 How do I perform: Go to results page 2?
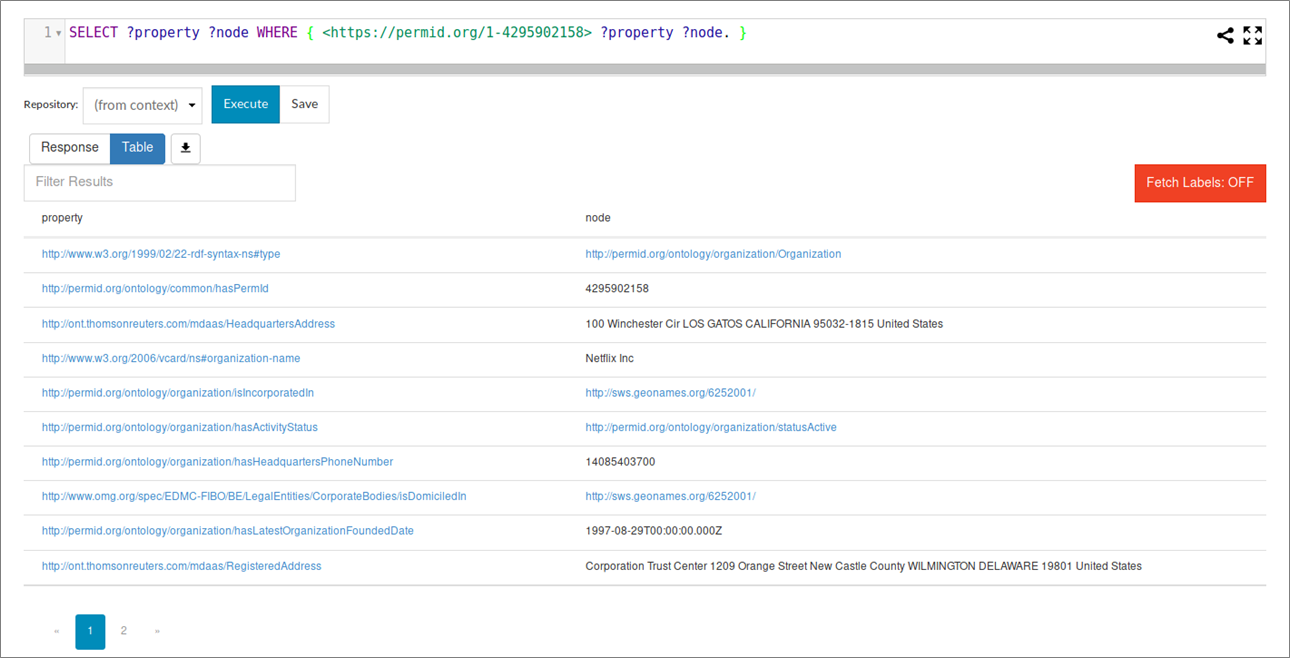pos(124,631)
